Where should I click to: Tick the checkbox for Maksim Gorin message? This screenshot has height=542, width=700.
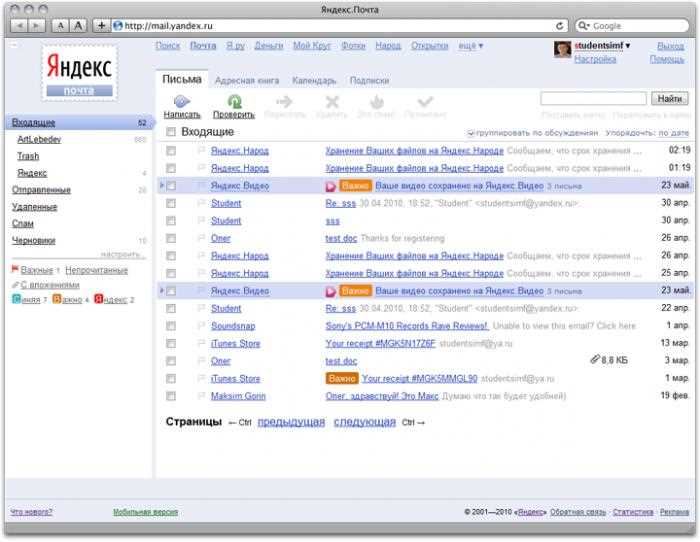(x=171, y=396)
